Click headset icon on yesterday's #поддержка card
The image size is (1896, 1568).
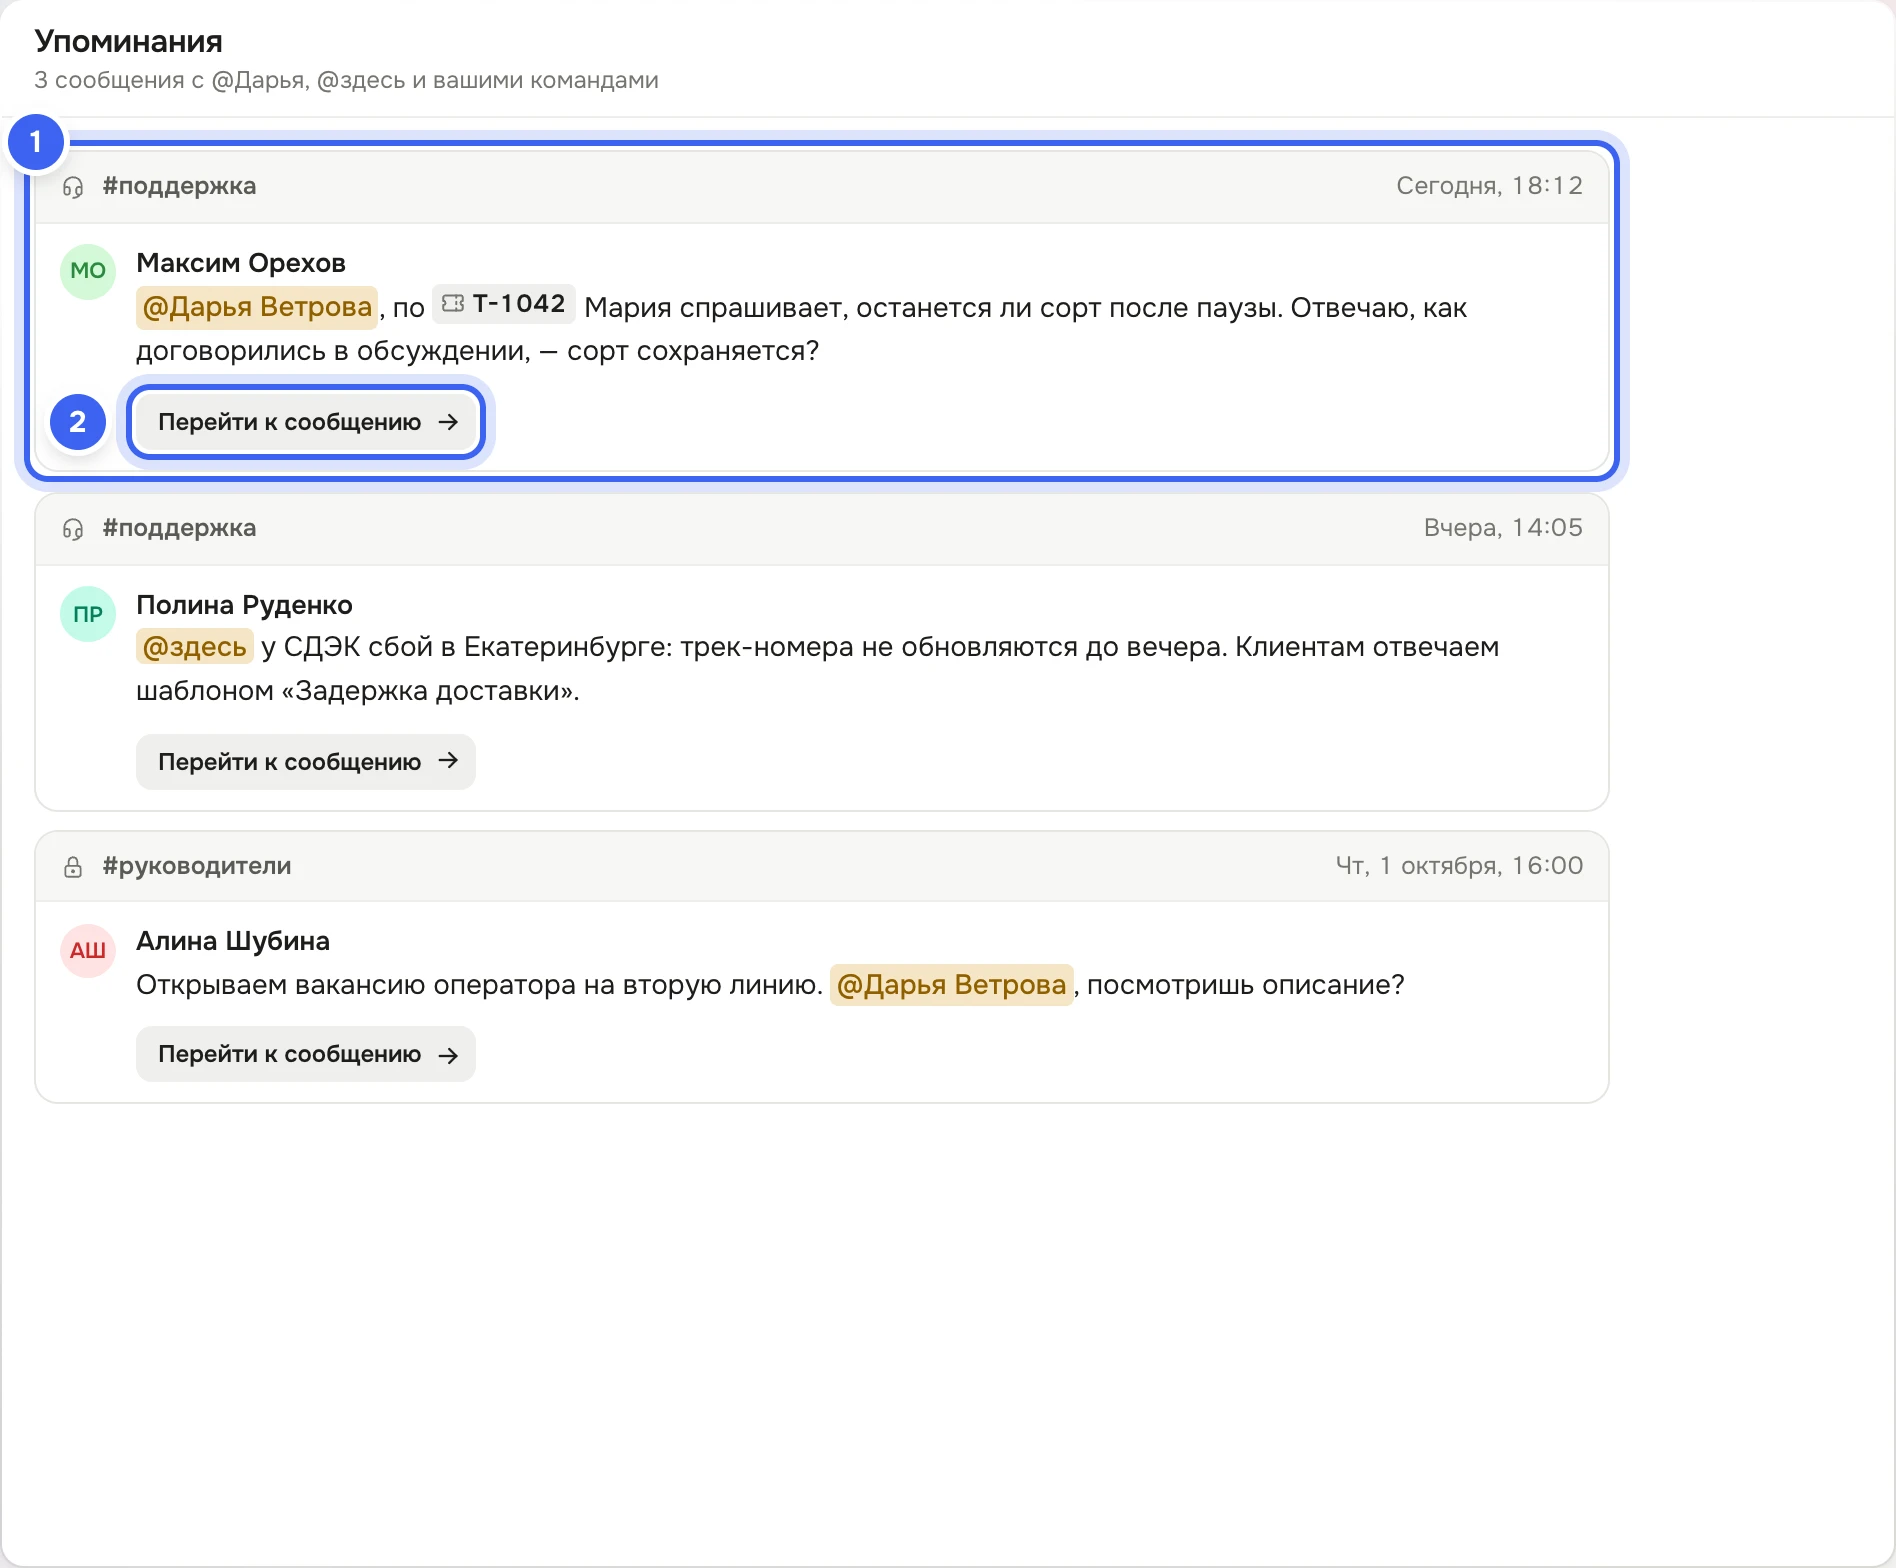(x=73, y=529)
